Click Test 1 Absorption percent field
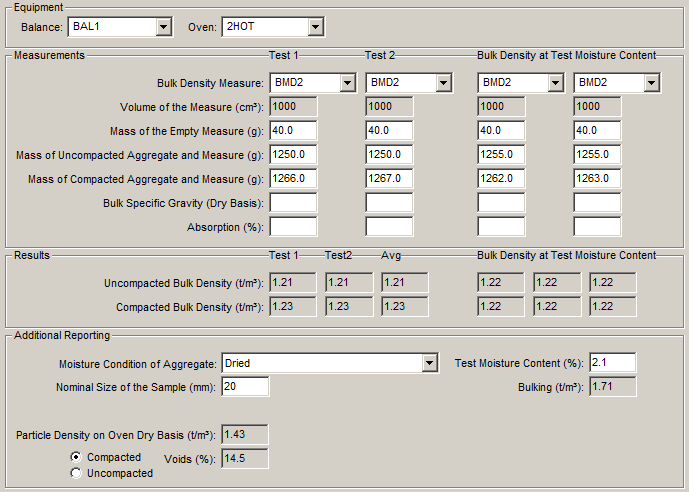The width and height of the screenshot is (689, 492). pos(293,226)
